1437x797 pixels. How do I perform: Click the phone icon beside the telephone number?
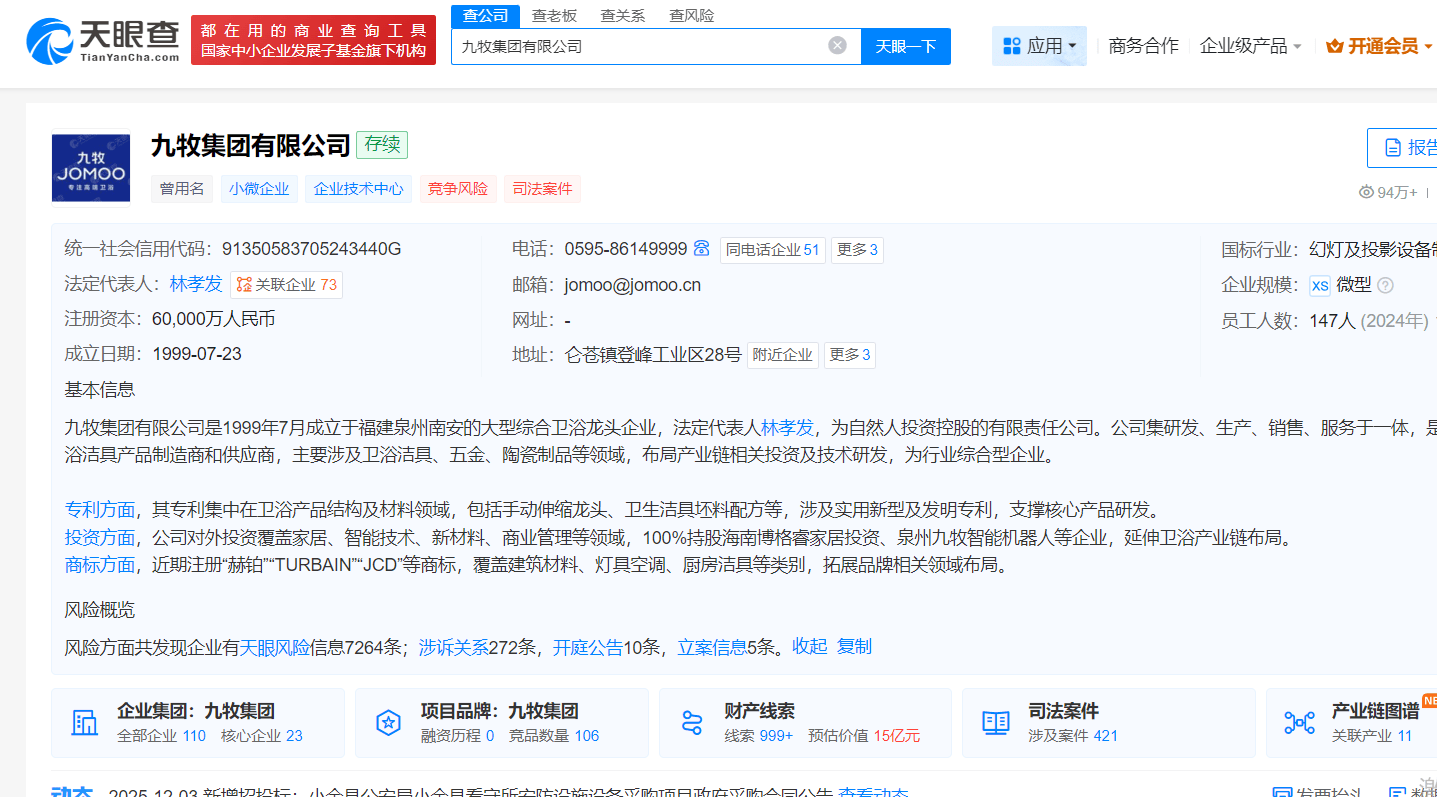coord(702,249)
